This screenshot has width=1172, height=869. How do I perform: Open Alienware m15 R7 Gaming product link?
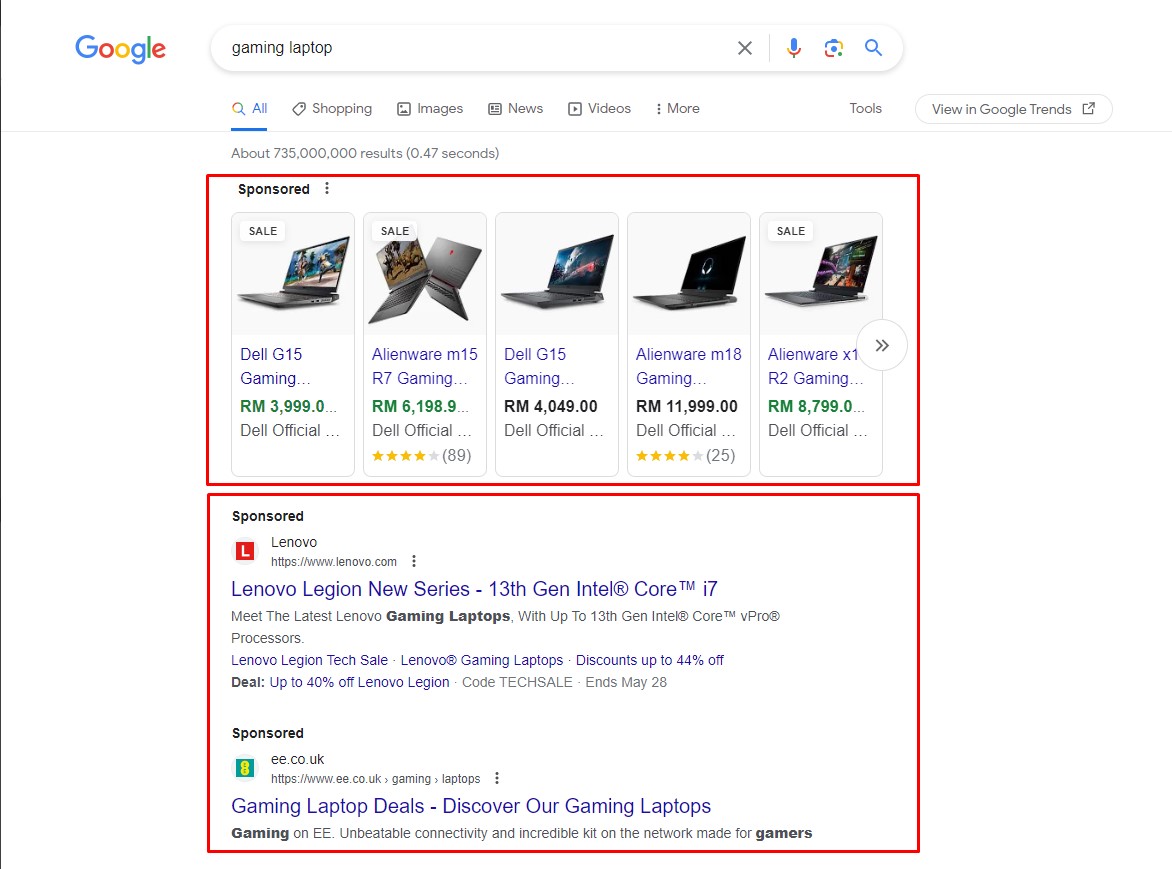click(425, 366)
